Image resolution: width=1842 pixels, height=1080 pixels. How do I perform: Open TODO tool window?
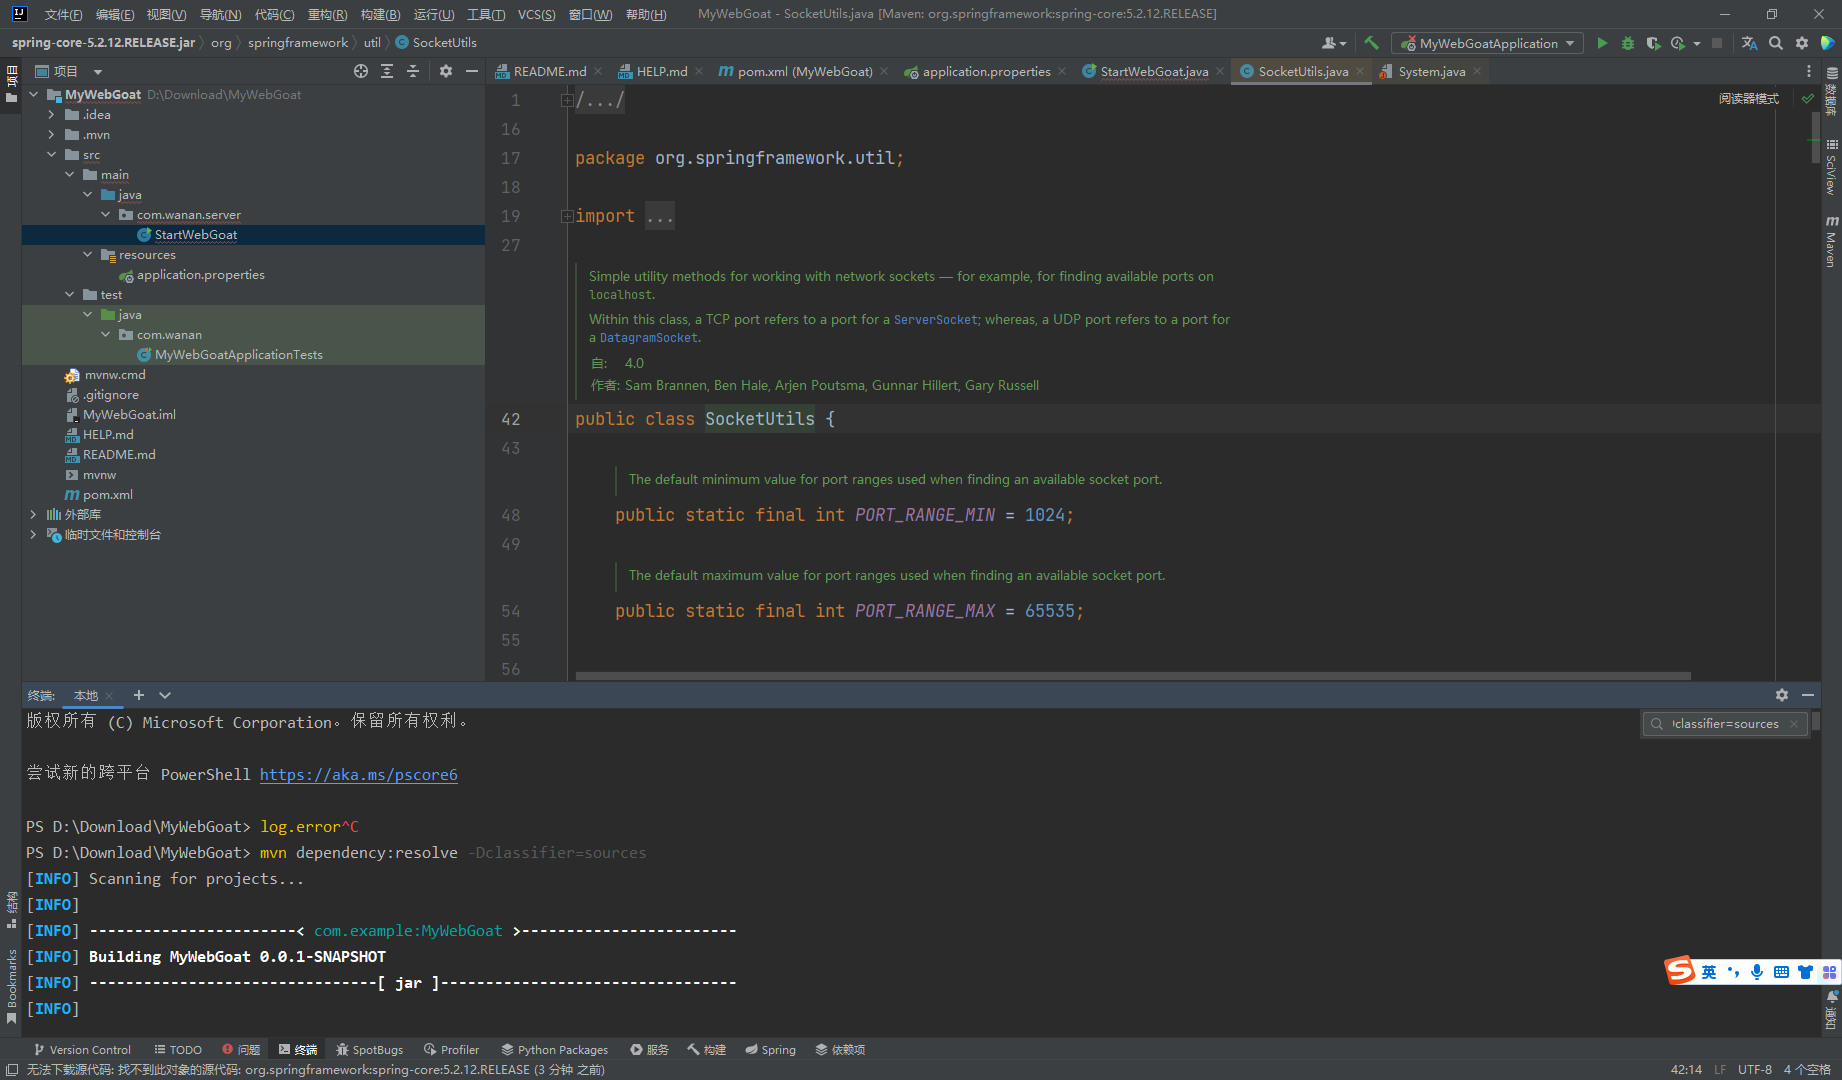pyautogui.click(x=178, y=1050)
